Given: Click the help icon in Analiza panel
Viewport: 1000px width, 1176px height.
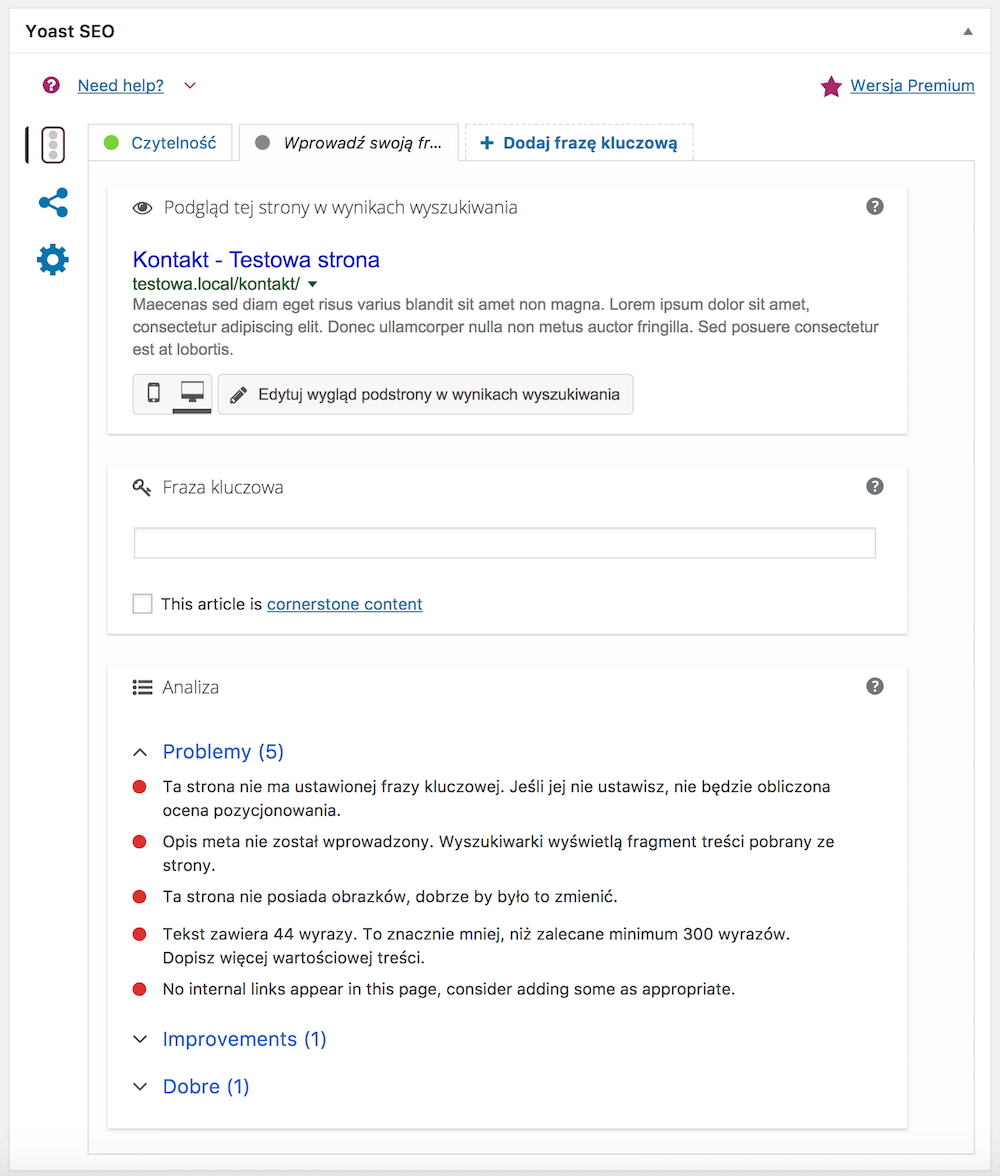Looking at the screenshot, I should pos(875,686).
